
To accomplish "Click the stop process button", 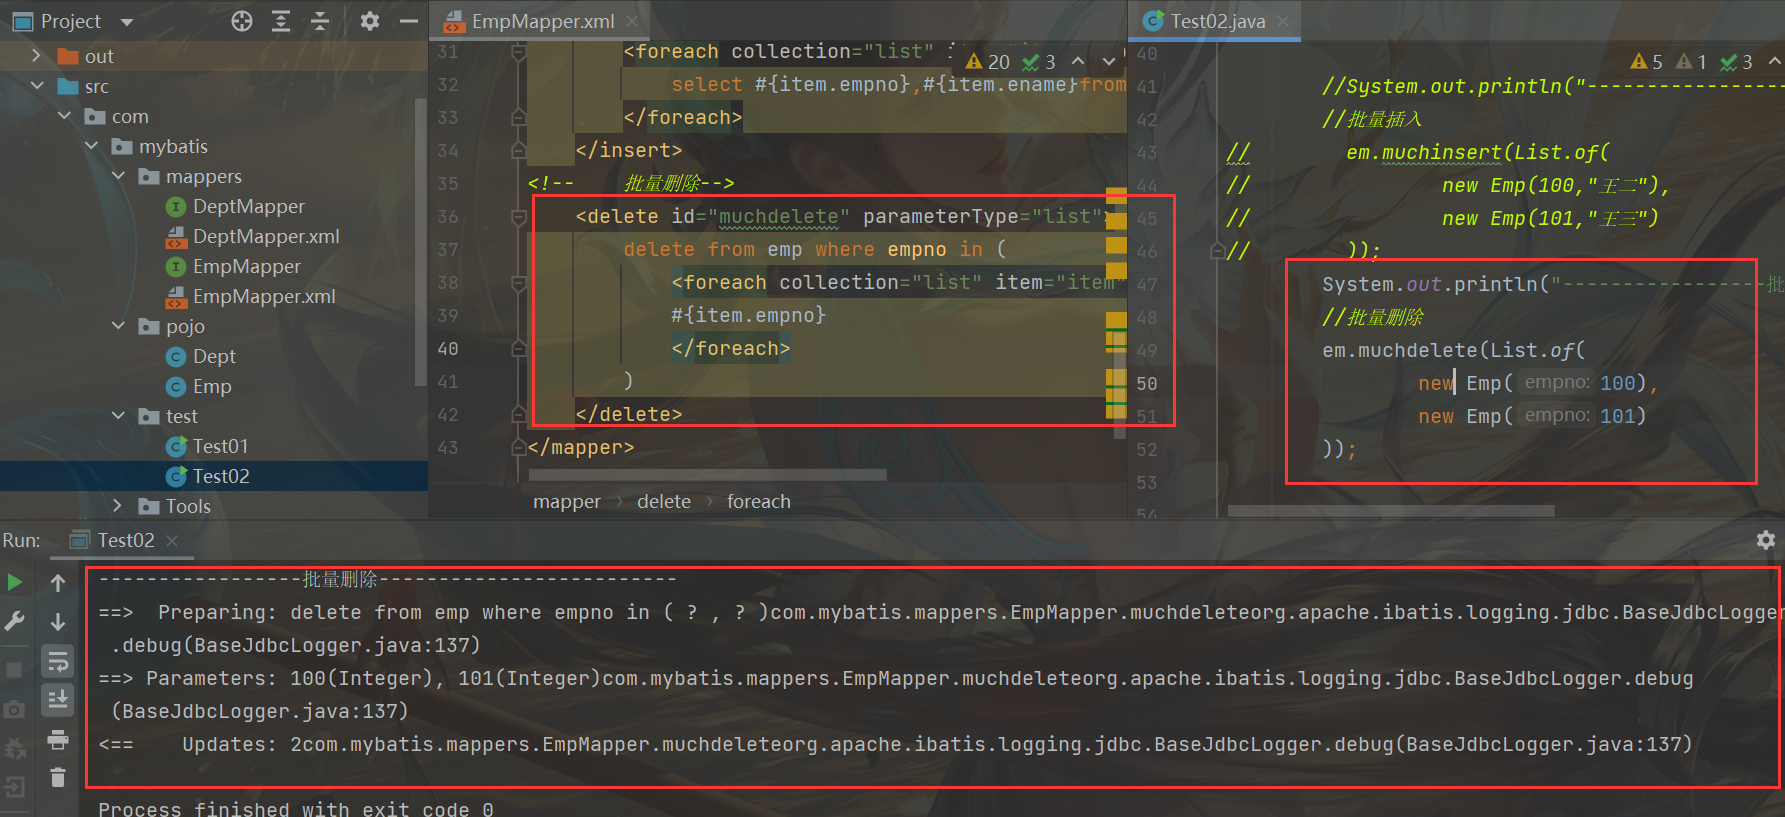I will click(15, 669).
